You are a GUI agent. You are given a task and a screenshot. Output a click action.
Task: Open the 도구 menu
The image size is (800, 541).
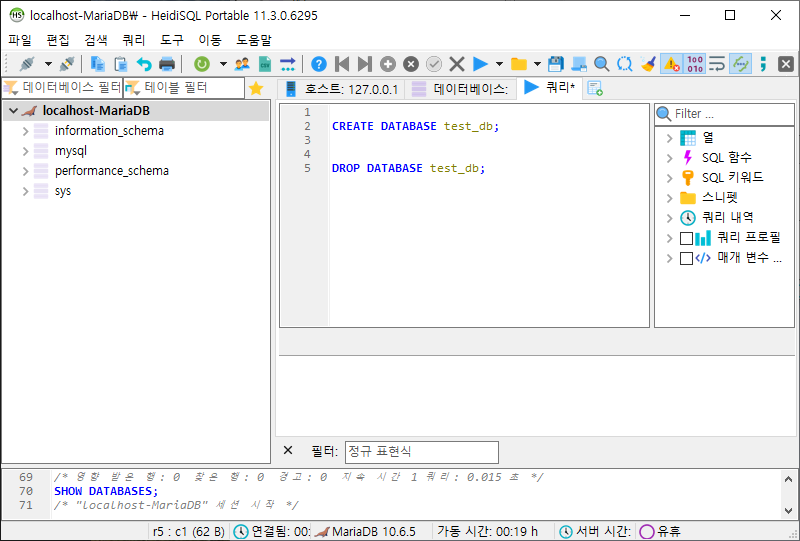pyautogui.click(x=172, y=40)
